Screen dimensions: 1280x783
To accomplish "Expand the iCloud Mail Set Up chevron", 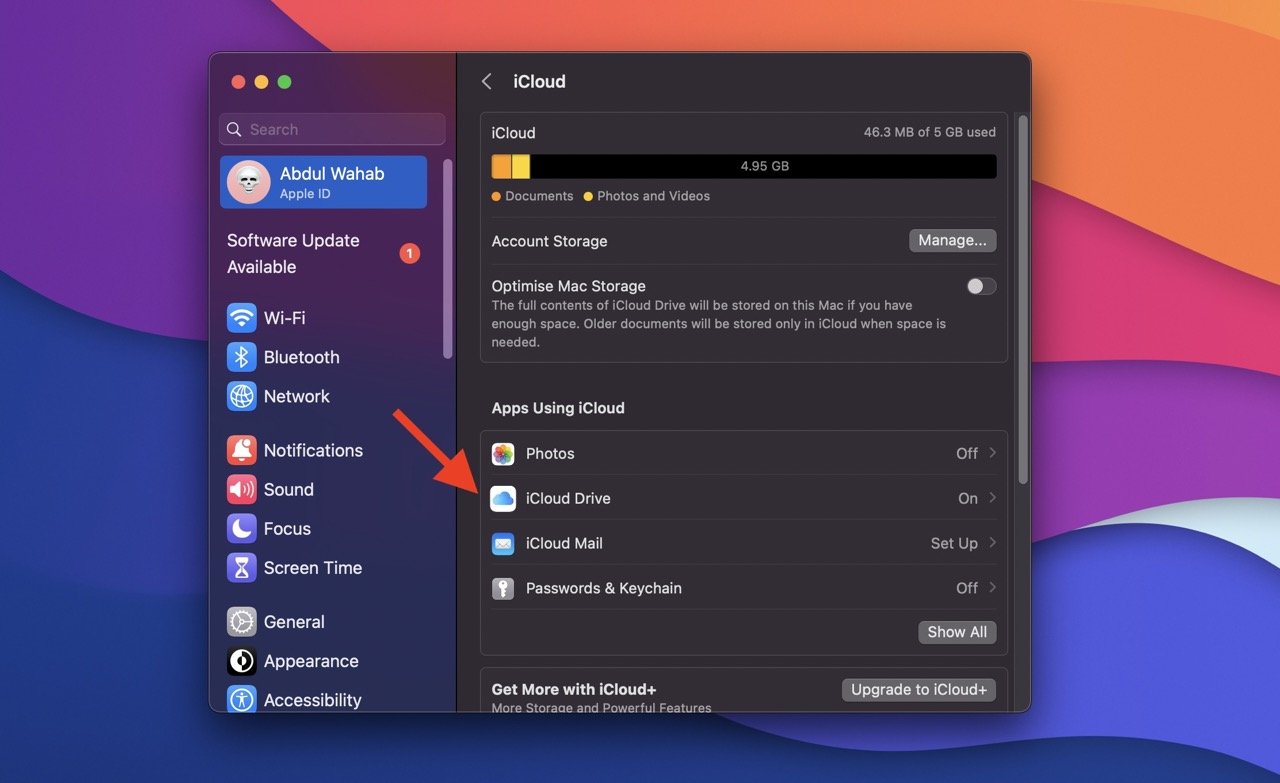I will pos(992,543).
